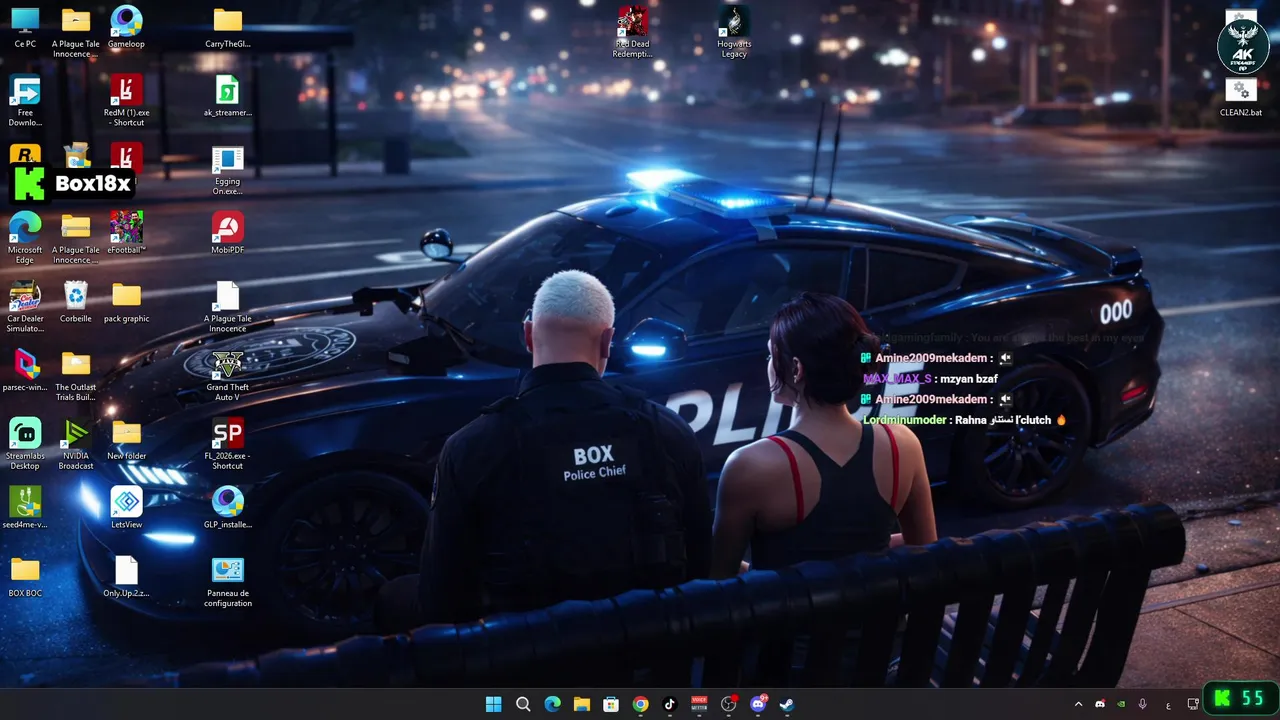The height and width of the screenshot is (720, 1280).
Task: Open Steam from the taskbar
Action: [787, 704]
